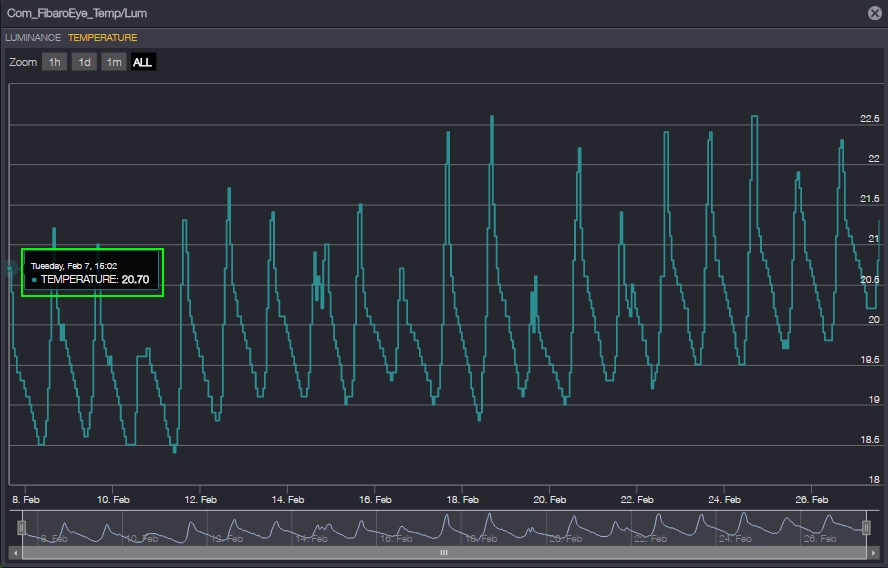Set zoom range to 1h
Image resolution: width=888 pixels, height=568 pixels.
pyautogui.click(x=54, y=62)
